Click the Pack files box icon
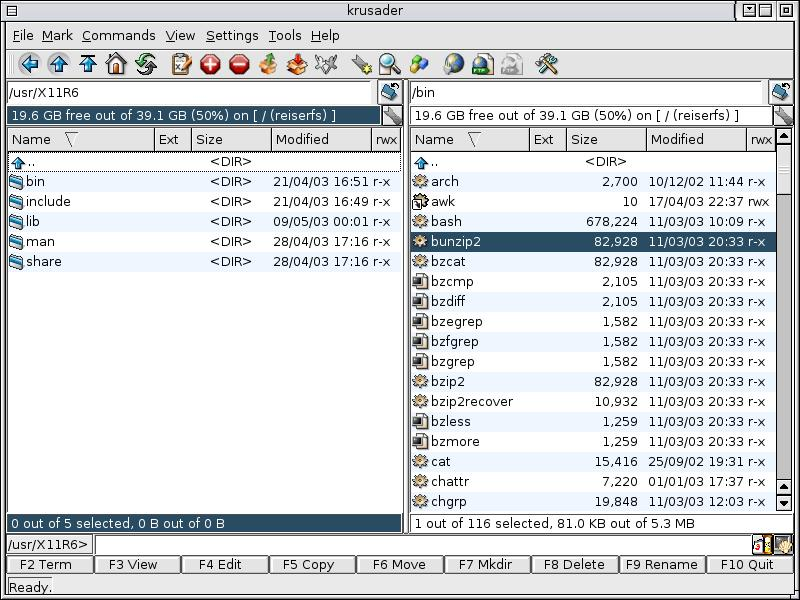The width and height of the screenshot is (800, 600). pos(268,65)
